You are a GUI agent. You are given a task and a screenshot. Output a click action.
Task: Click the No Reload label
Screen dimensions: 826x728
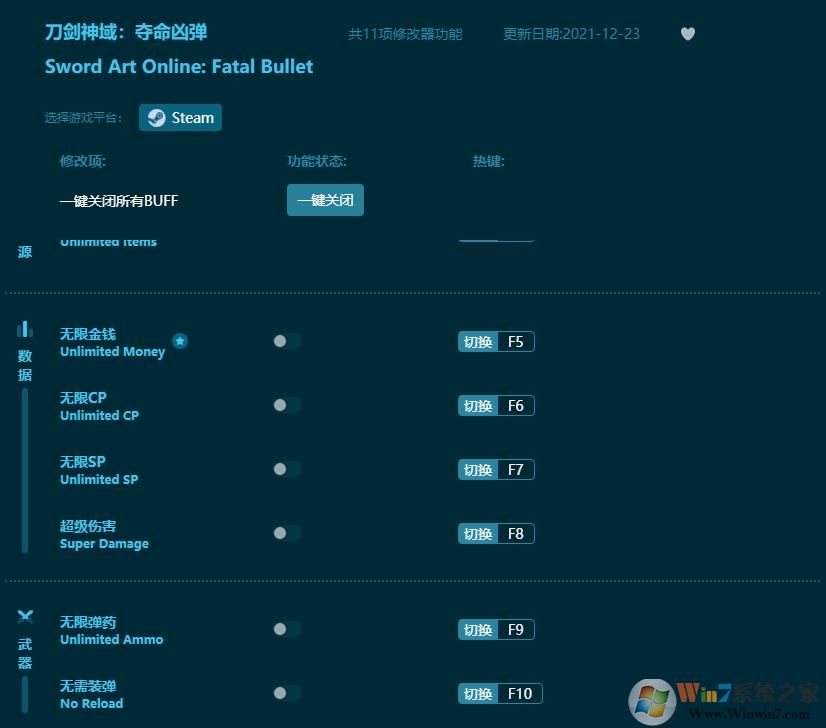point(92,703)
